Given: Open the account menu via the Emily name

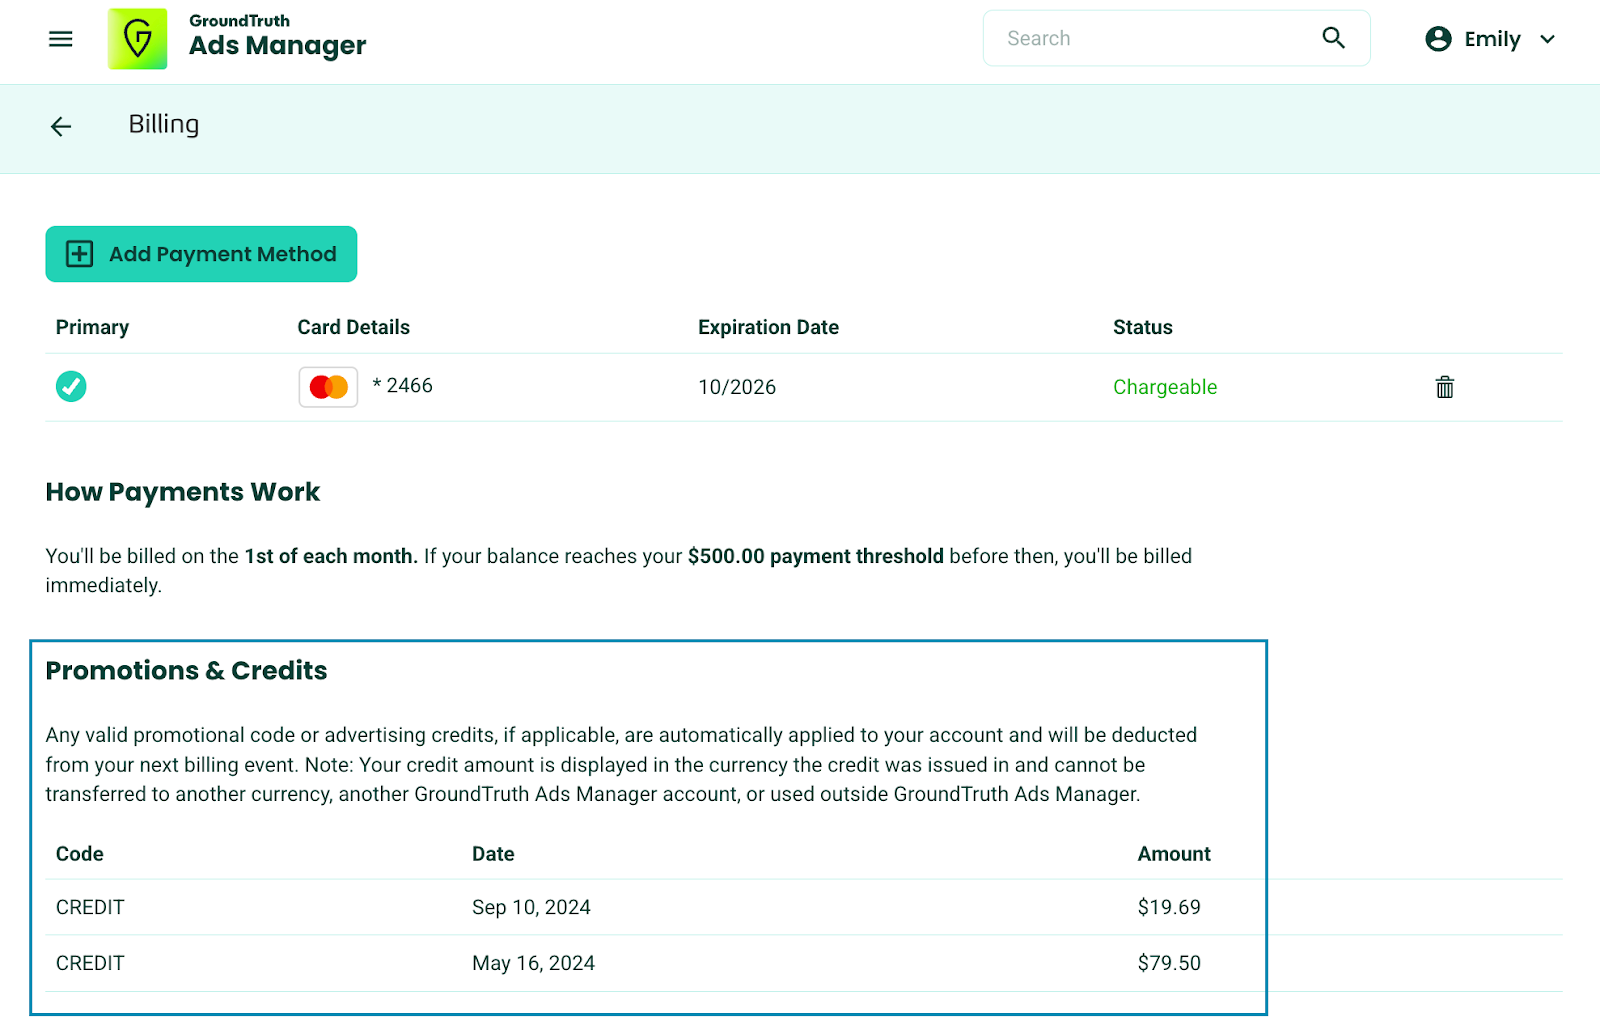Looking at the screenshot, I should pyautogui.click(x=1491, y=39).
